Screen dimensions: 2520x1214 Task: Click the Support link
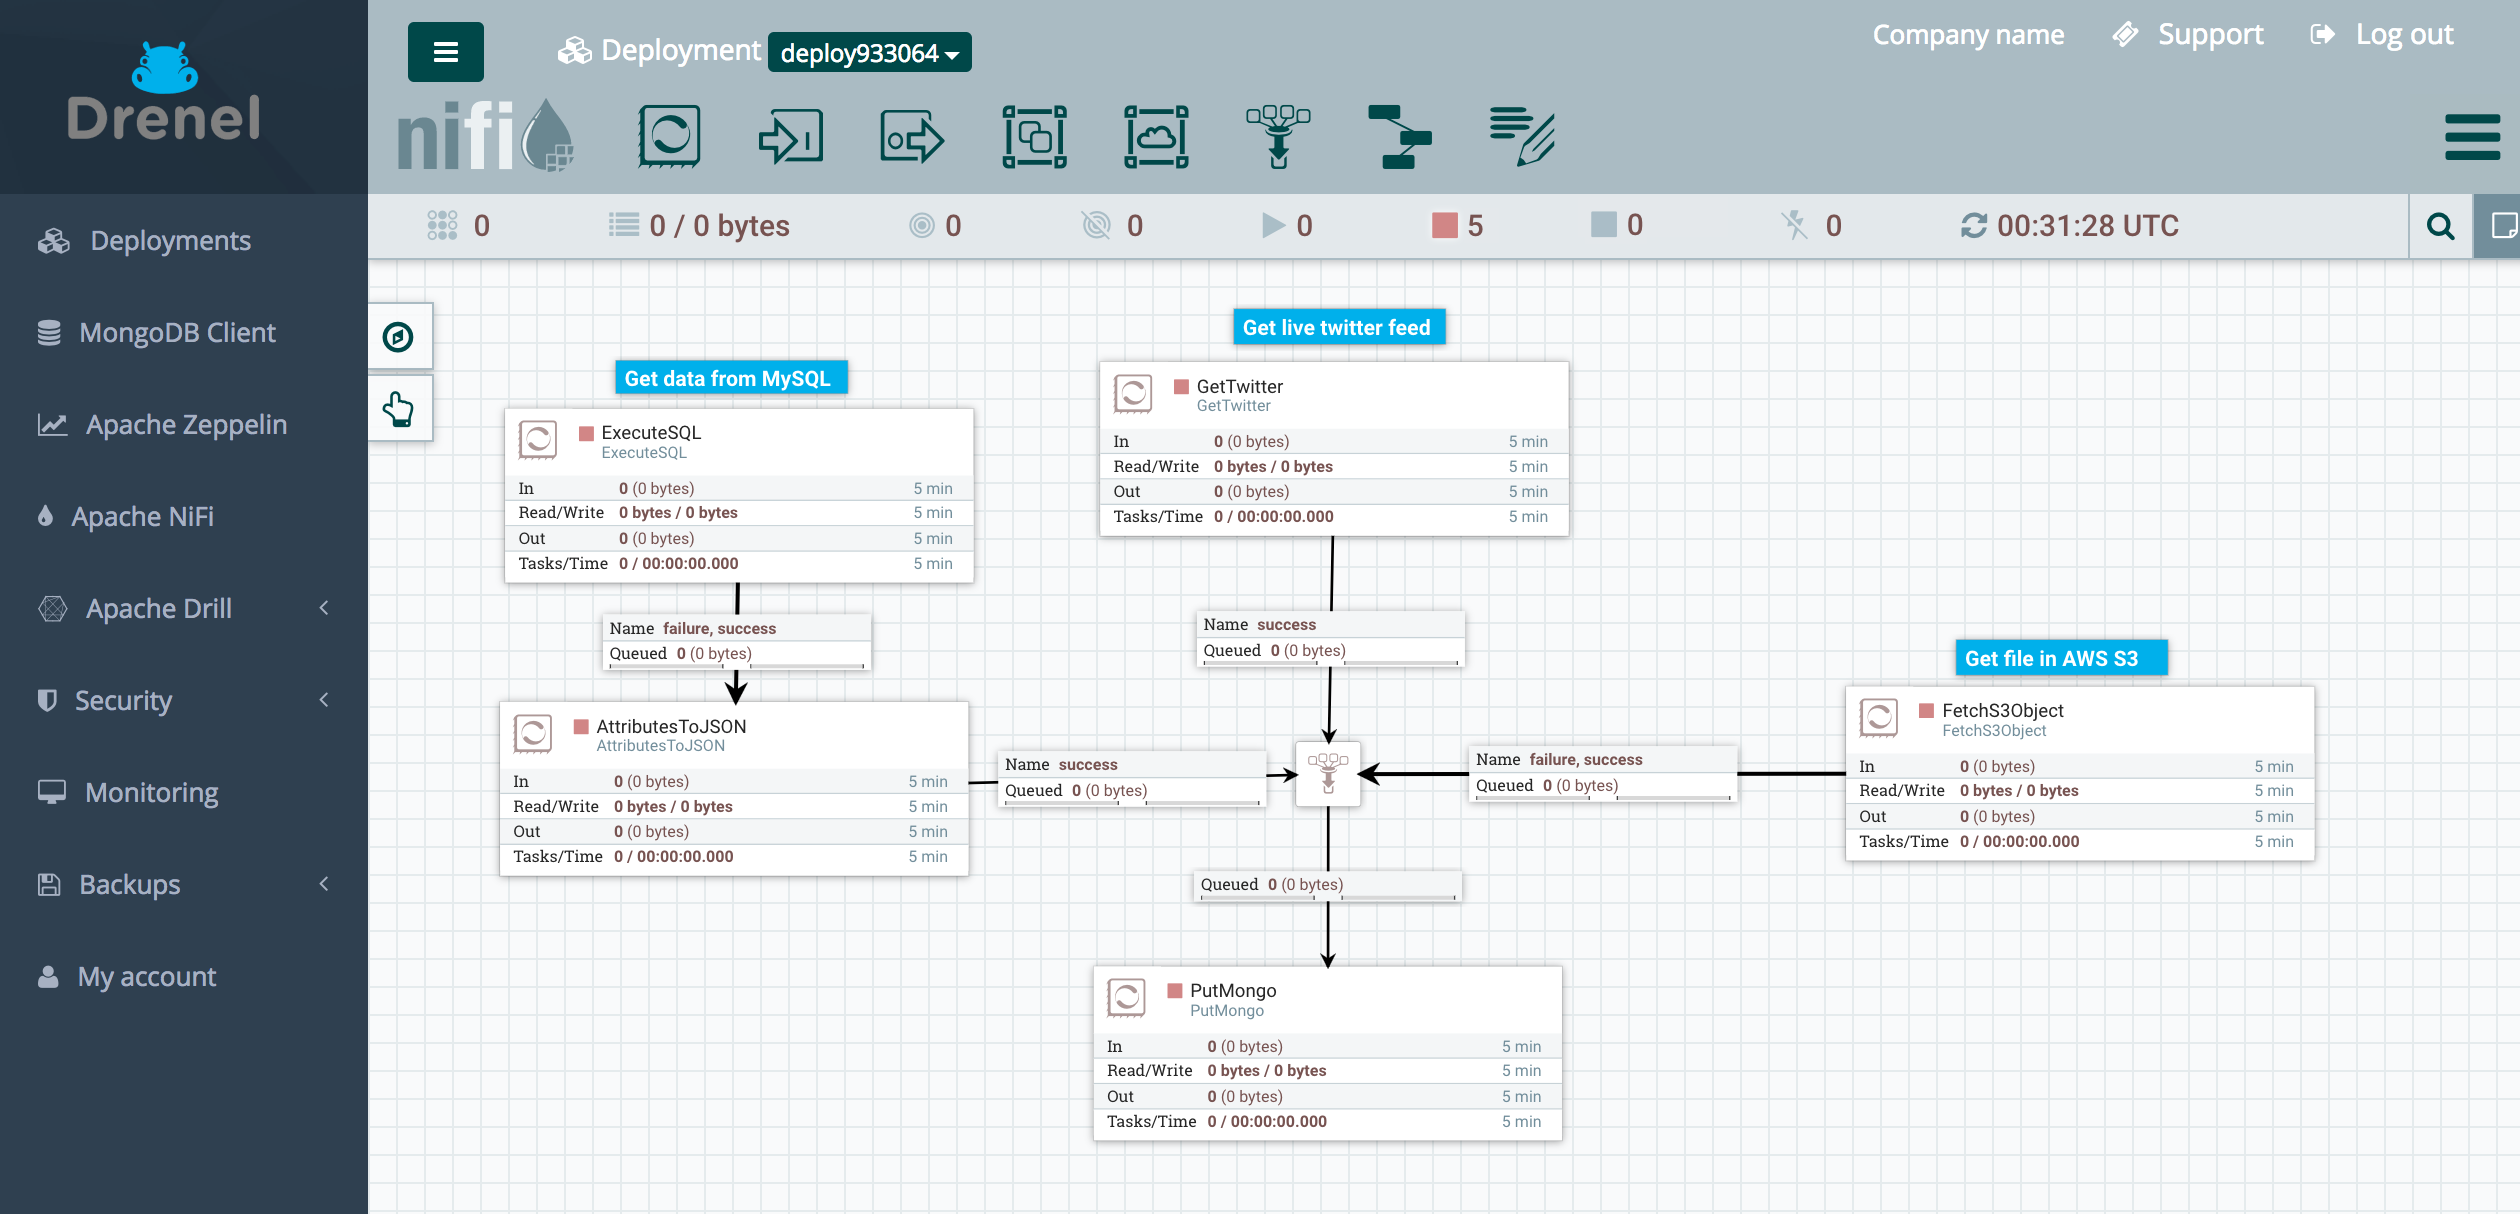click(2188, 34)
